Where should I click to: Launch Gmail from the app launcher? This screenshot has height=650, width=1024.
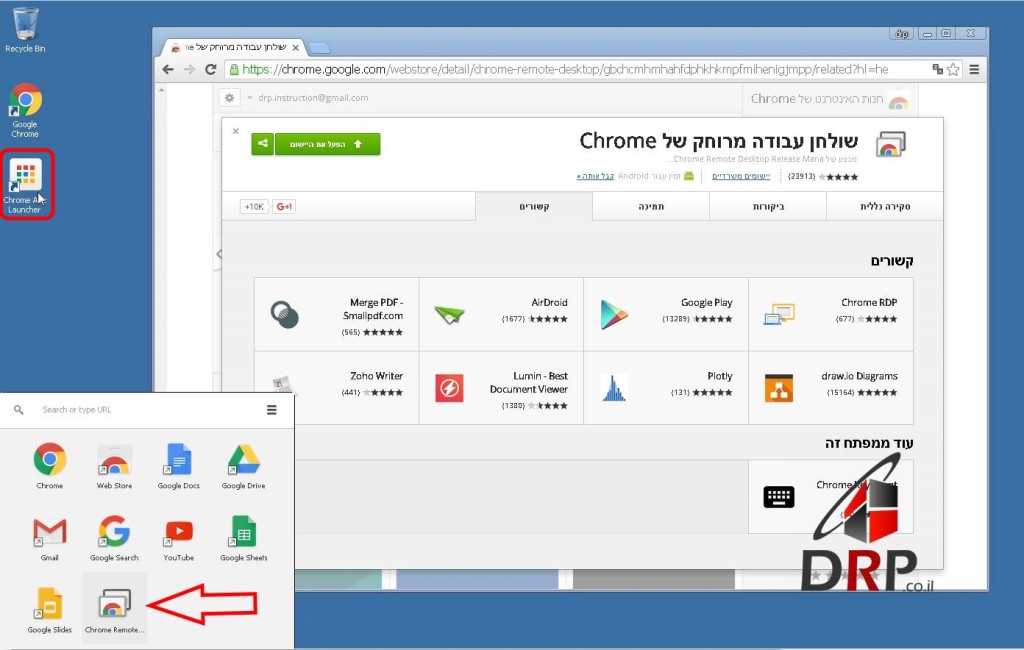click(x=49, y=534)
